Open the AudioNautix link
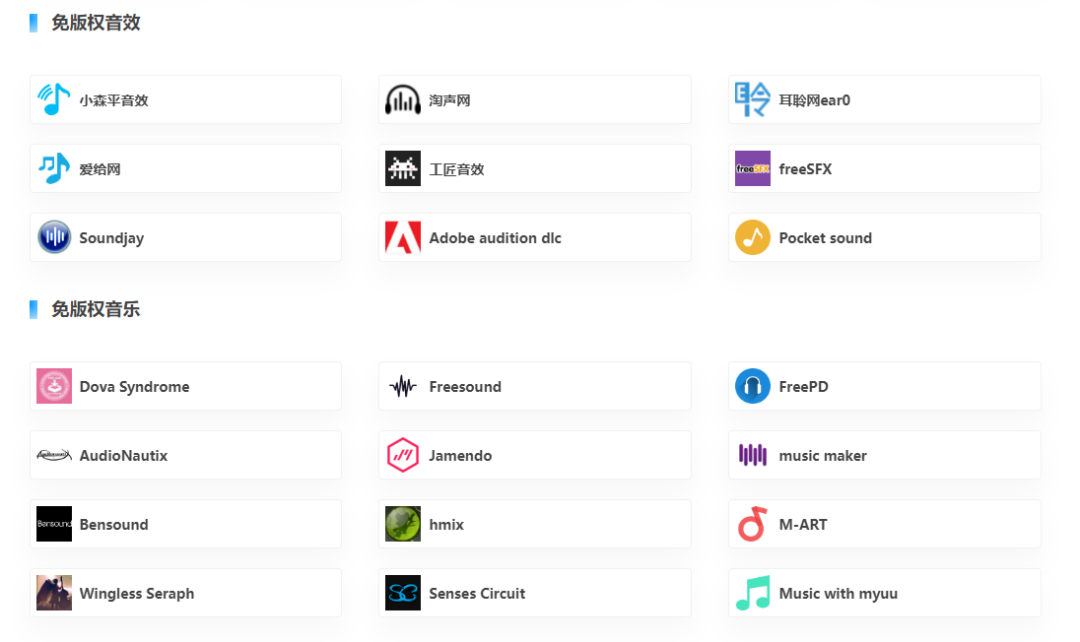Image resolution: width=1080 pixels, height=642 pixels. click(185, 455)
